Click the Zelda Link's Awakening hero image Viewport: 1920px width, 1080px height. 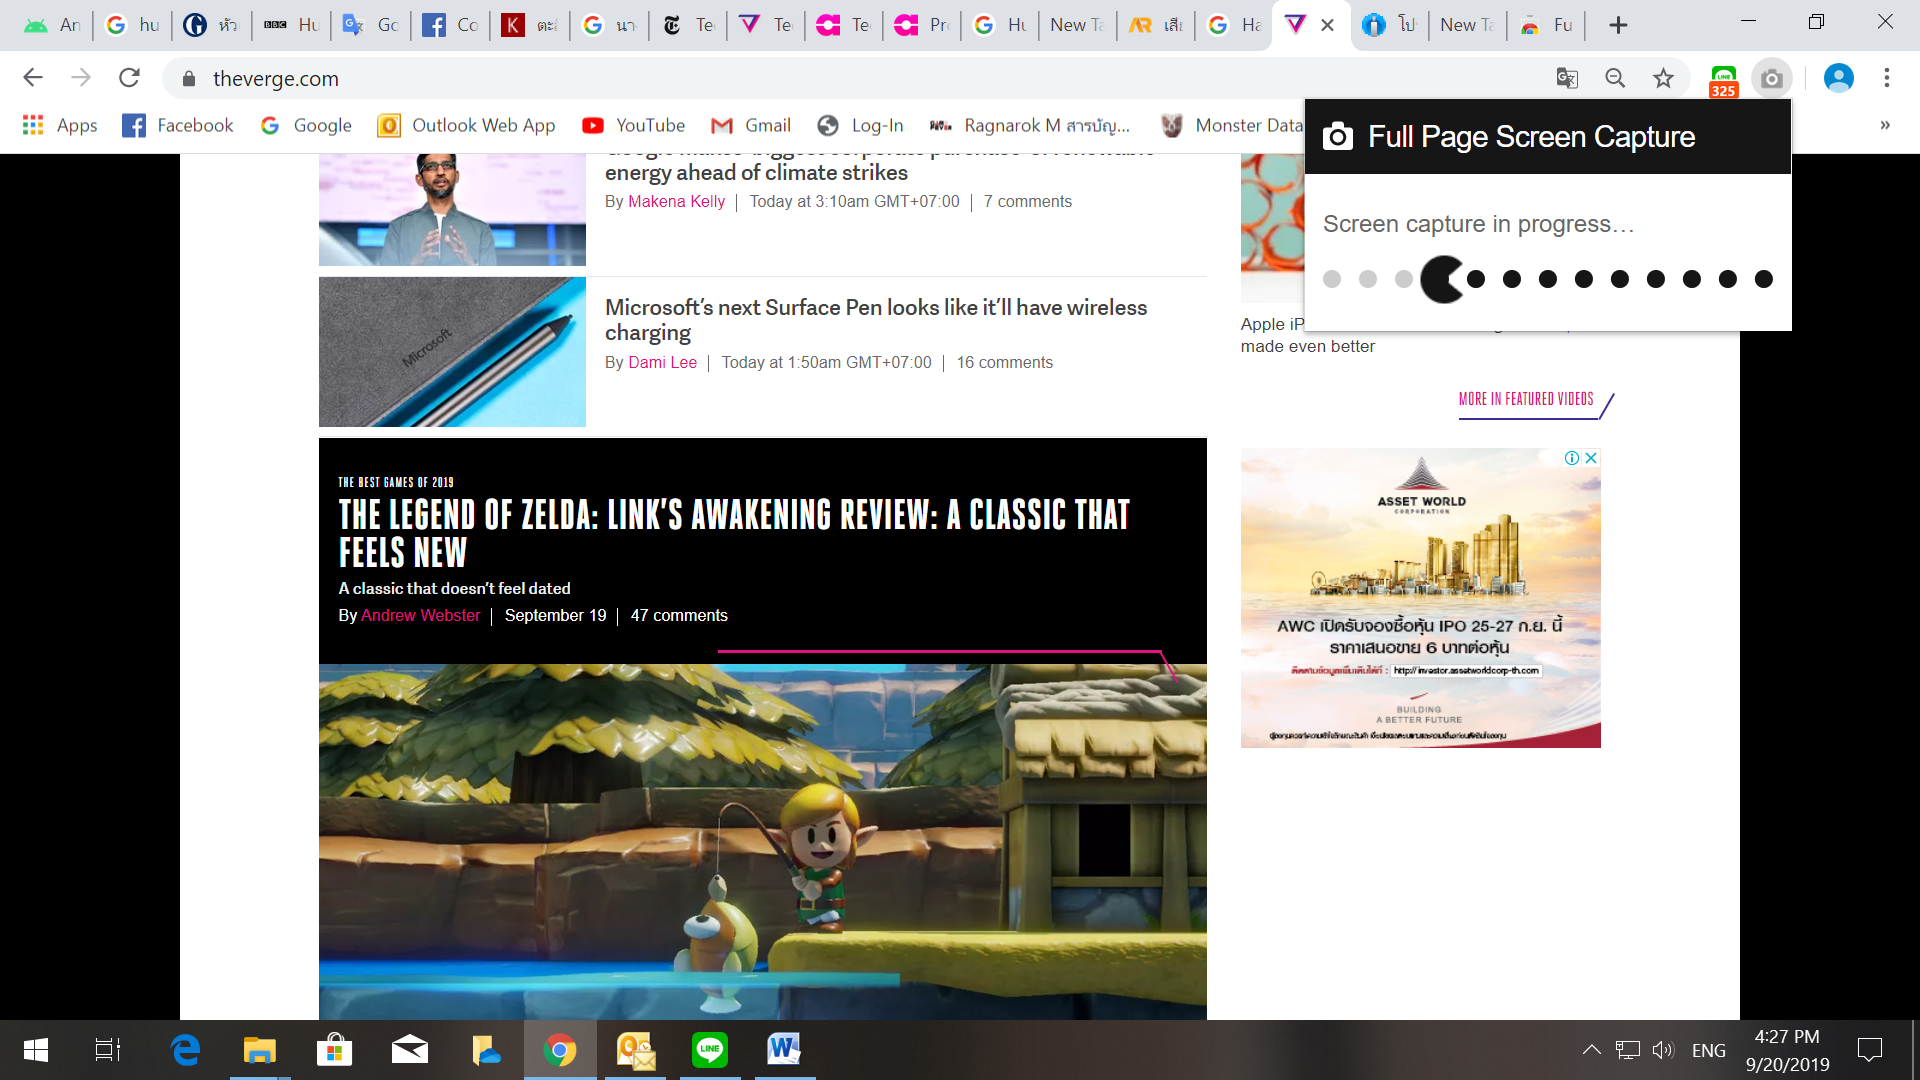tap(763, 842)
